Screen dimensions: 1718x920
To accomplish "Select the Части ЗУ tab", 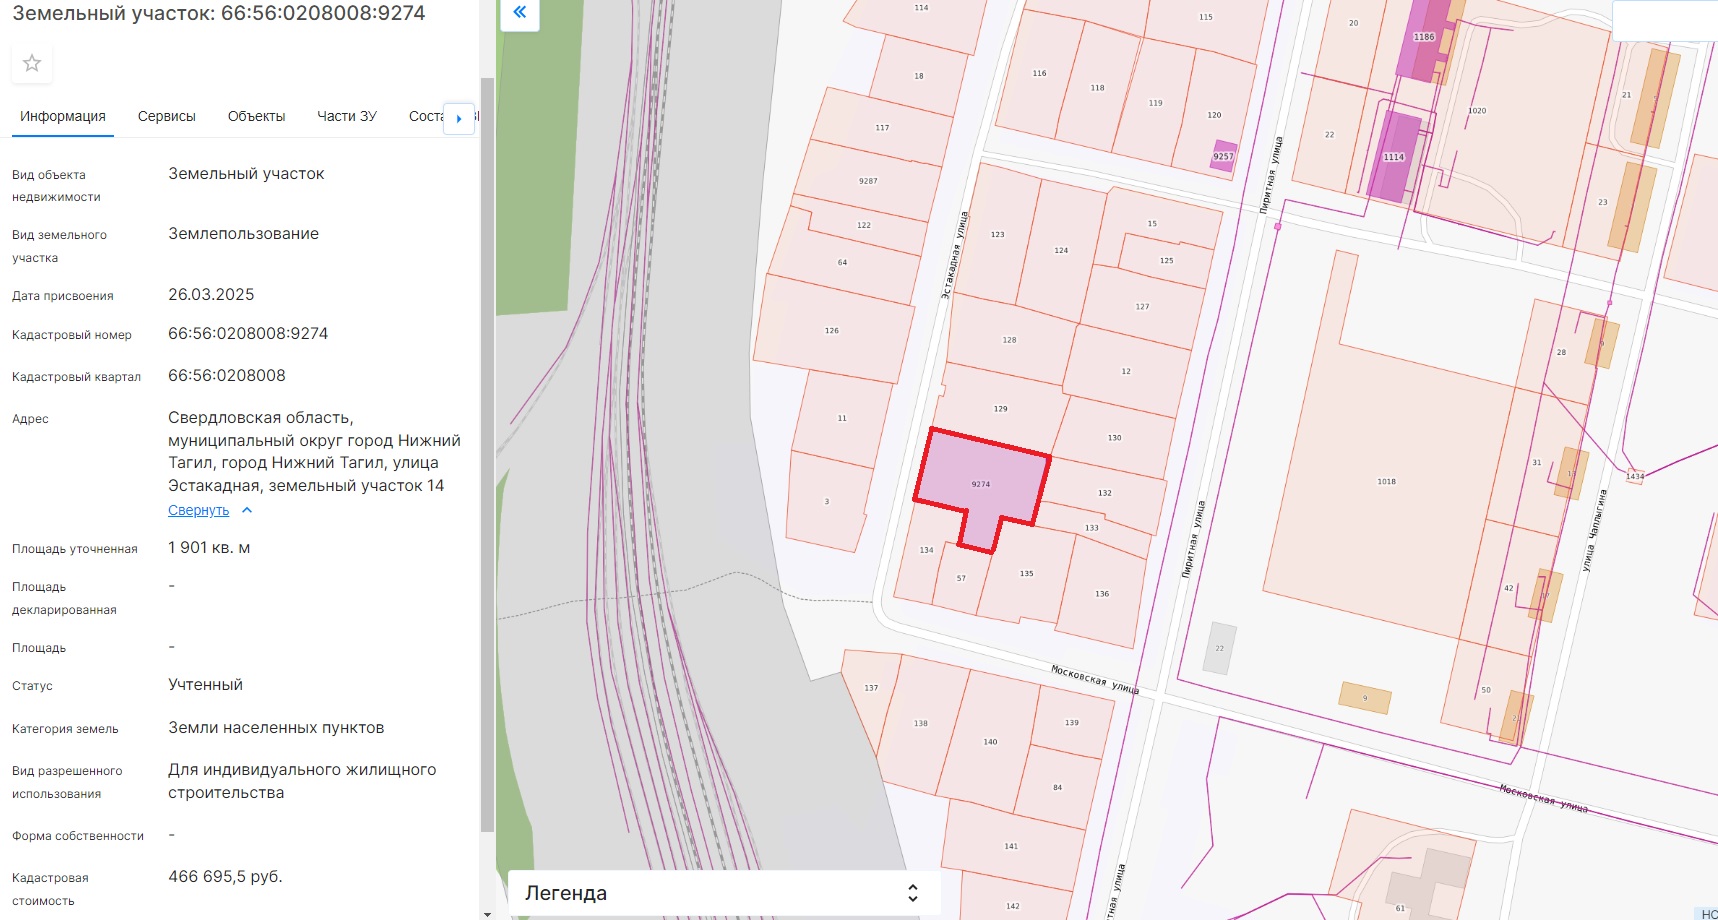I will pos(346,116).
